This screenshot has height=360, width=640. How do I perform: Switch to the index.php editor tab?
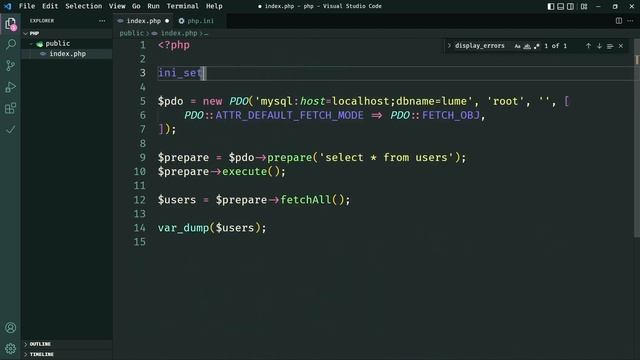[x=143, y=21]
